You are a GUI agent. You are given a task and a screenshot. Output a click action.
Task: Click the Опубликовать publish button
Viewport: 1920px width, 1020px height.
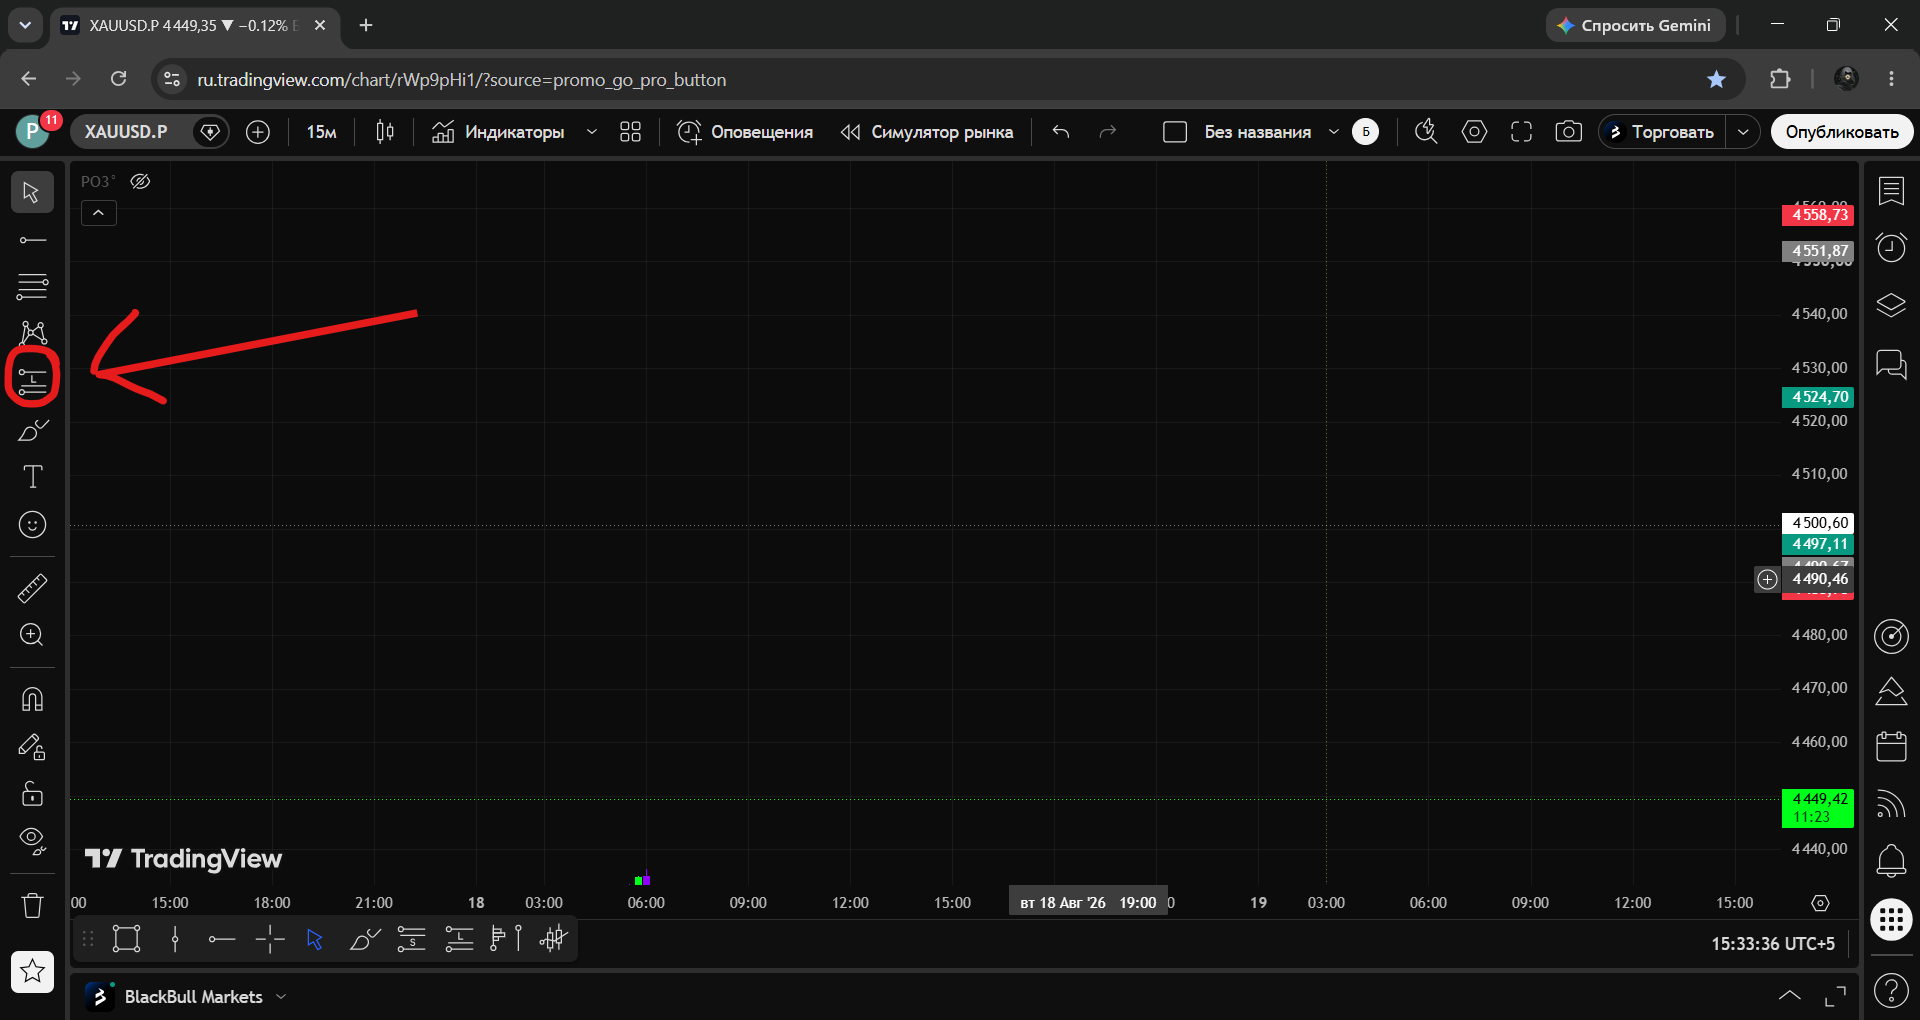click(x=1842, y=132)
